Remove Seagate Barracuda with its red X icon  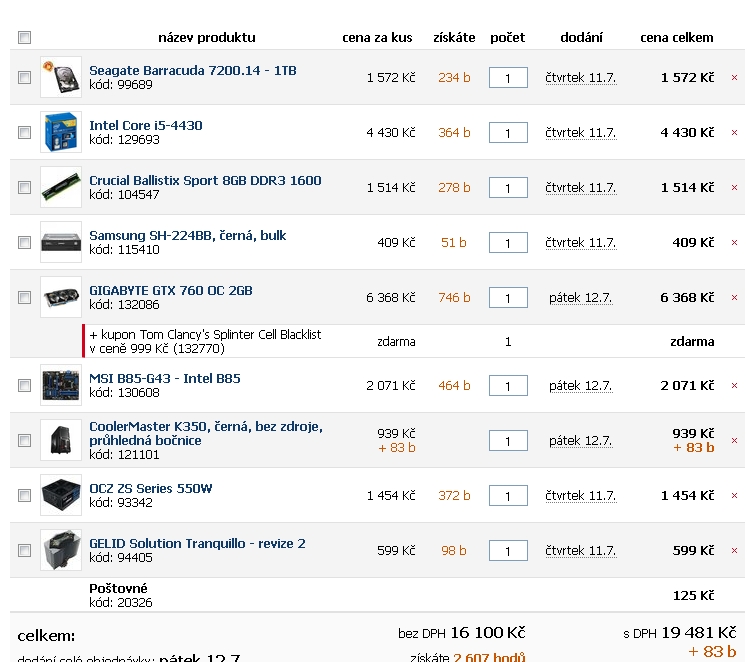[734, 77]
